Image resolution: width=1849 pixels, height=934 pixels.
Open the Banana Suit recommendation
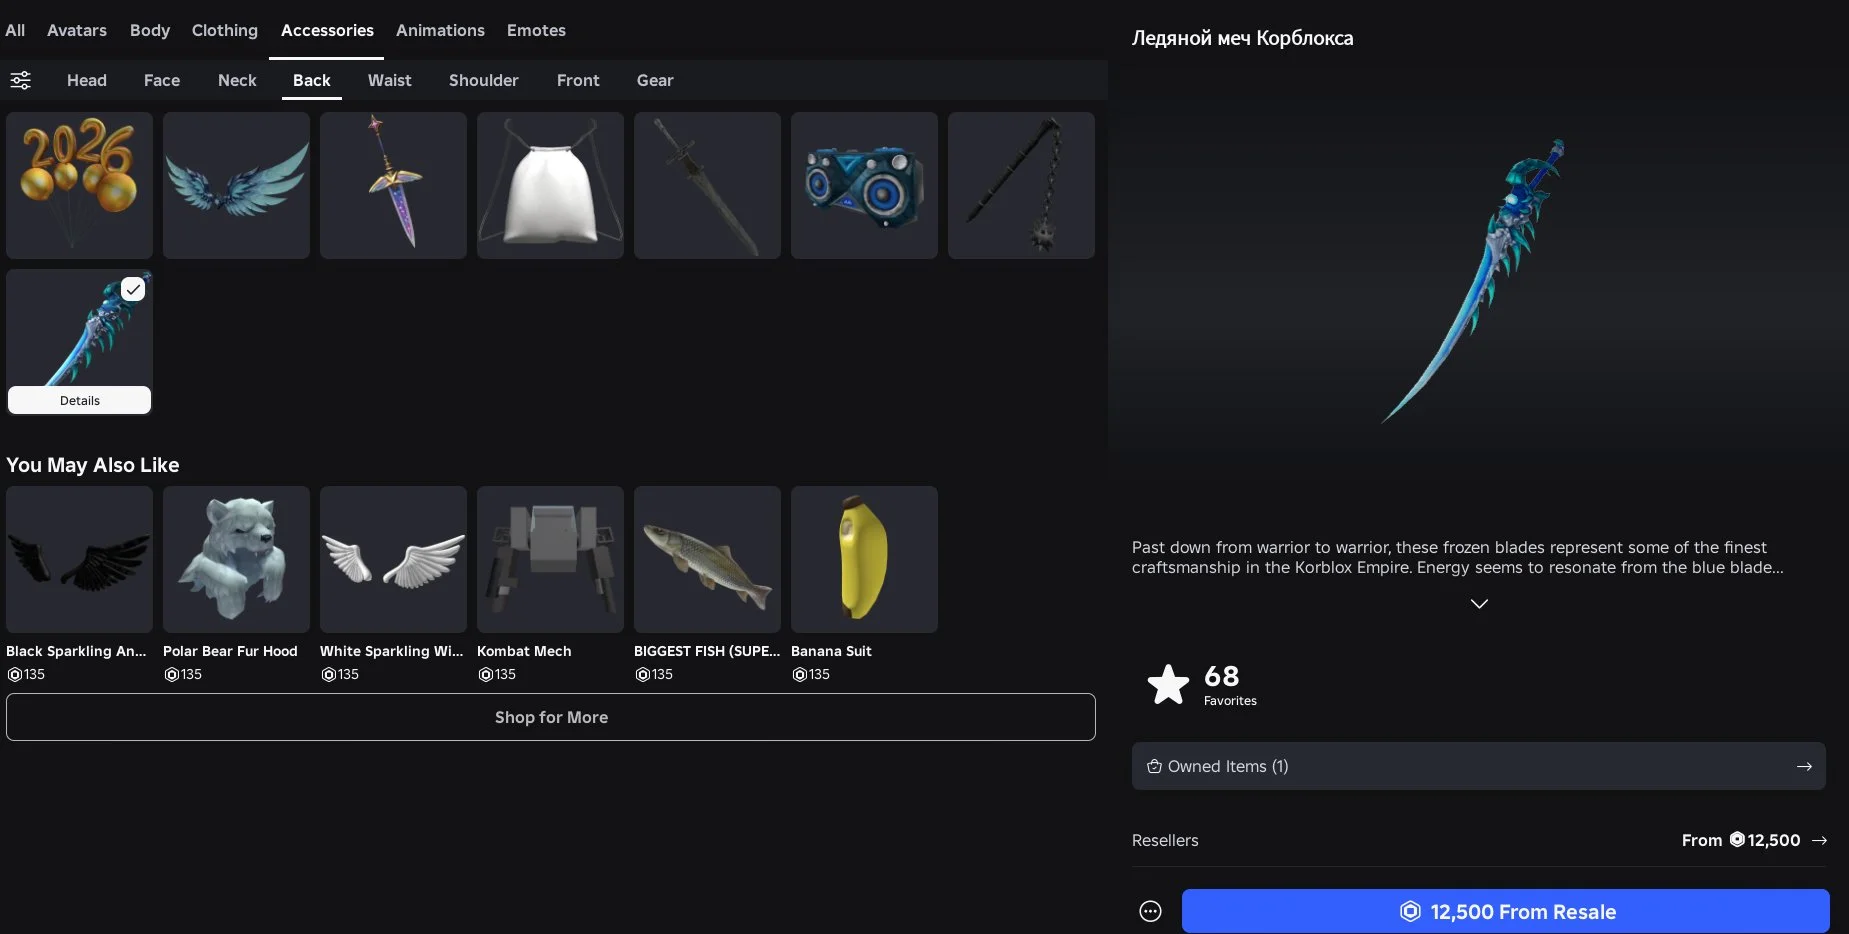[864, 559]
